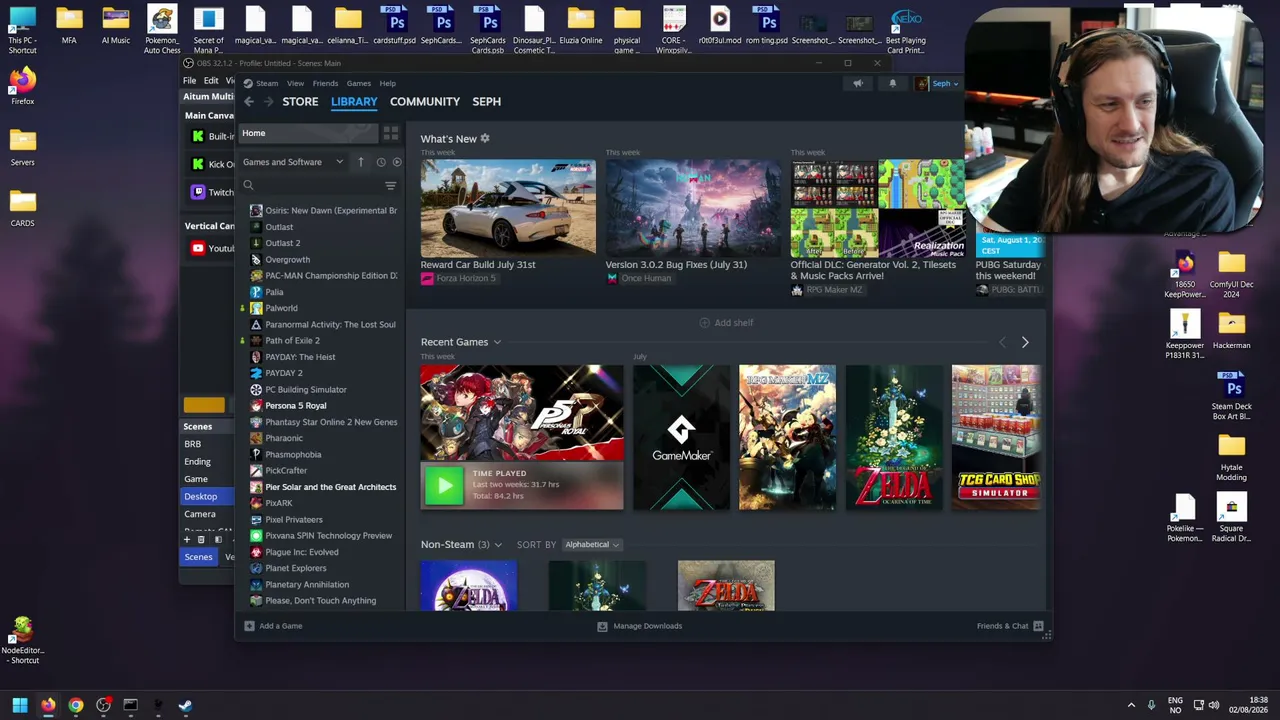Image resolution: width=1280 pixels, height=720 pixels.
Task: Click the remove scene trash icon in OBS
Action: tap(201, 540)
